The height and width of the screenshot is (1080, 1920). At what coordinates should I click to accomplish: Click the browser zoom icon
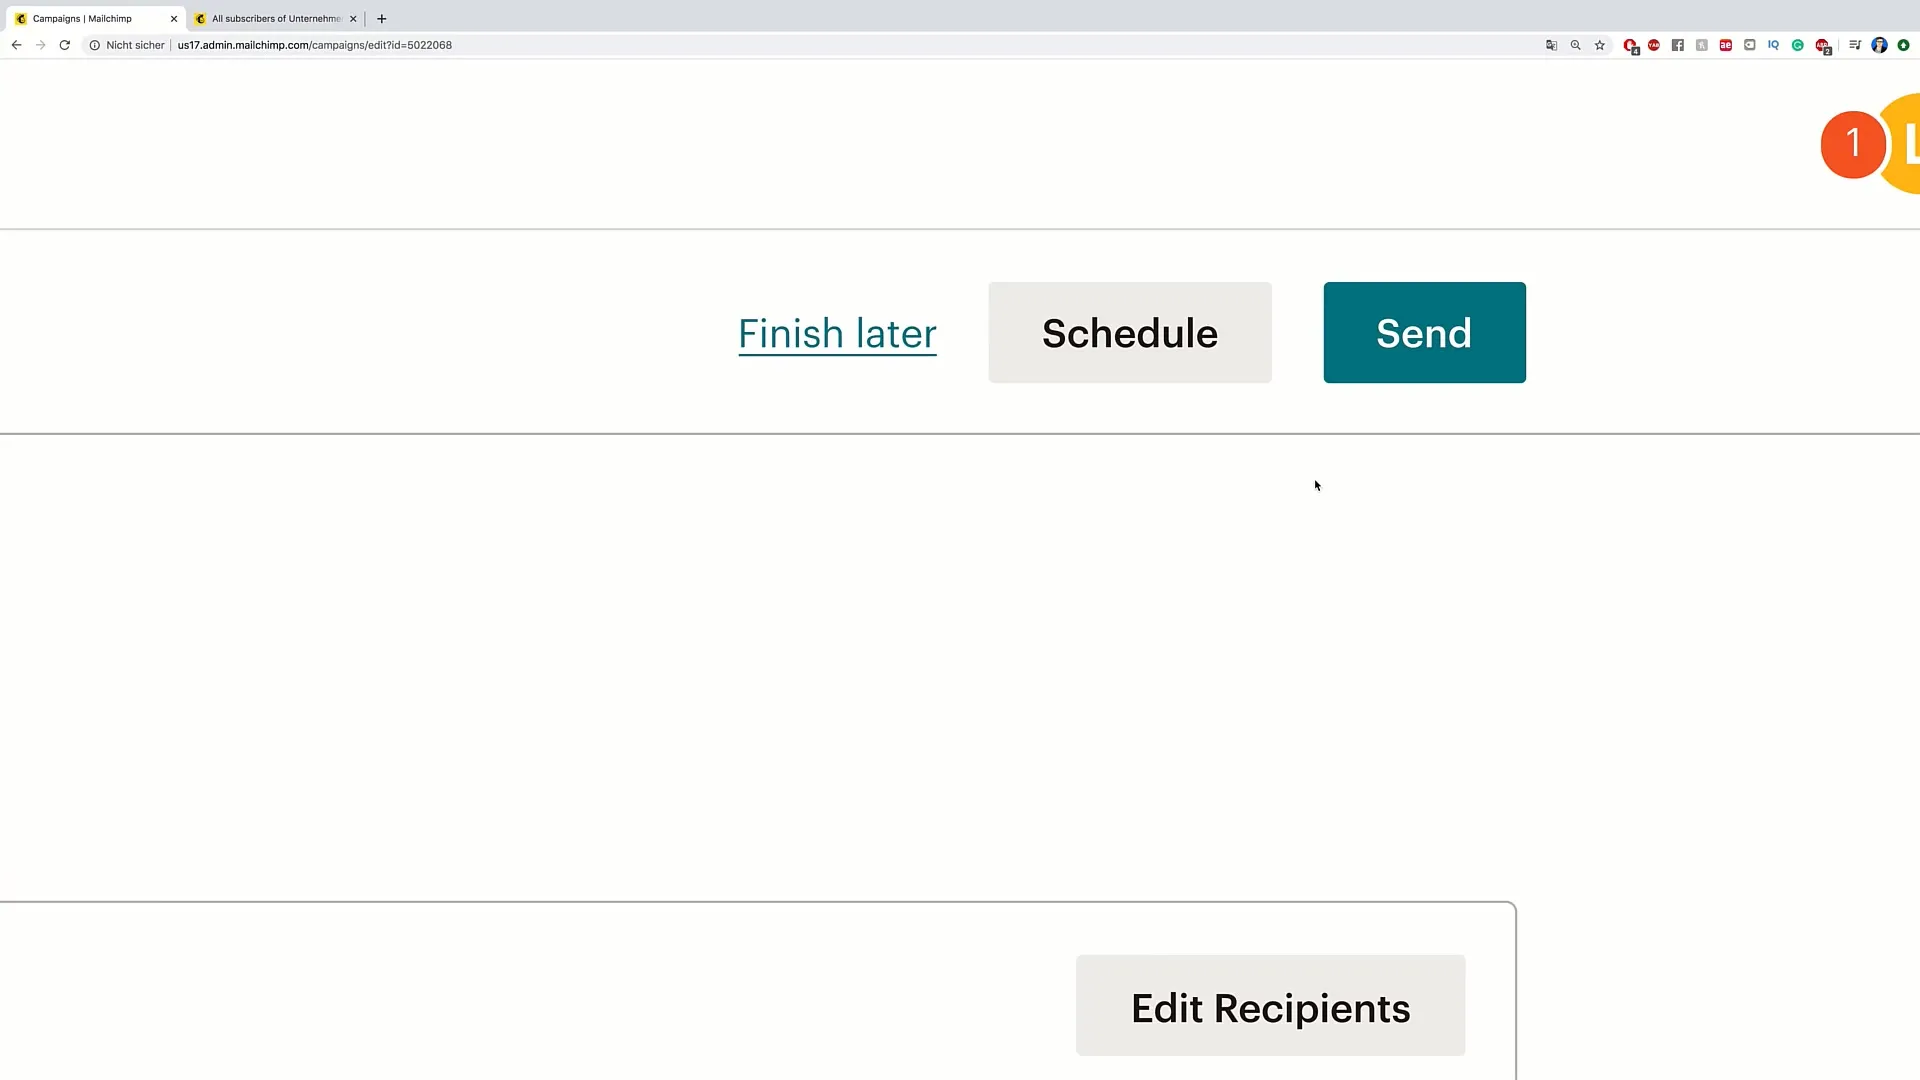pos(1577,45)
